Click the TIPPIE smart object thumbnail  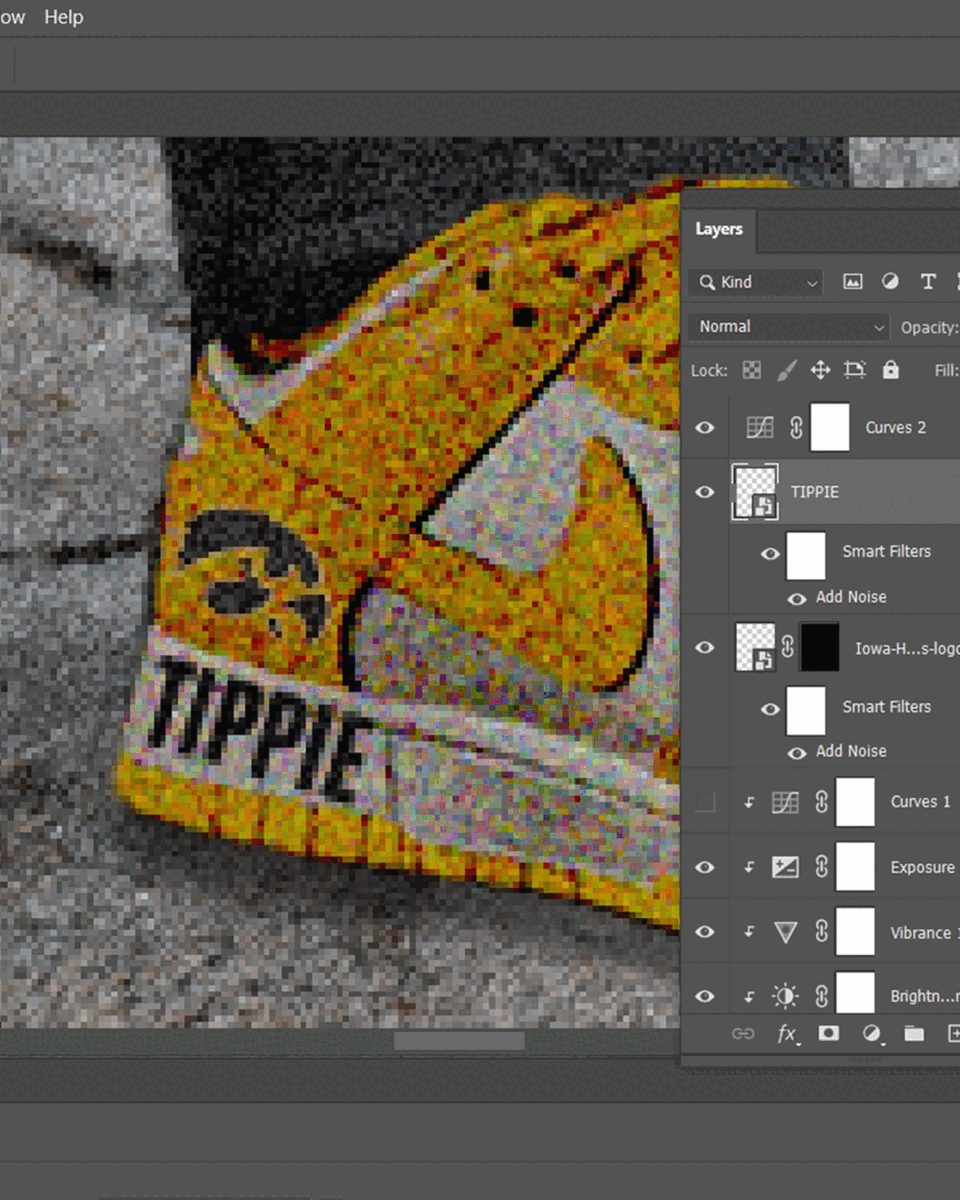(x=755, y=492)
